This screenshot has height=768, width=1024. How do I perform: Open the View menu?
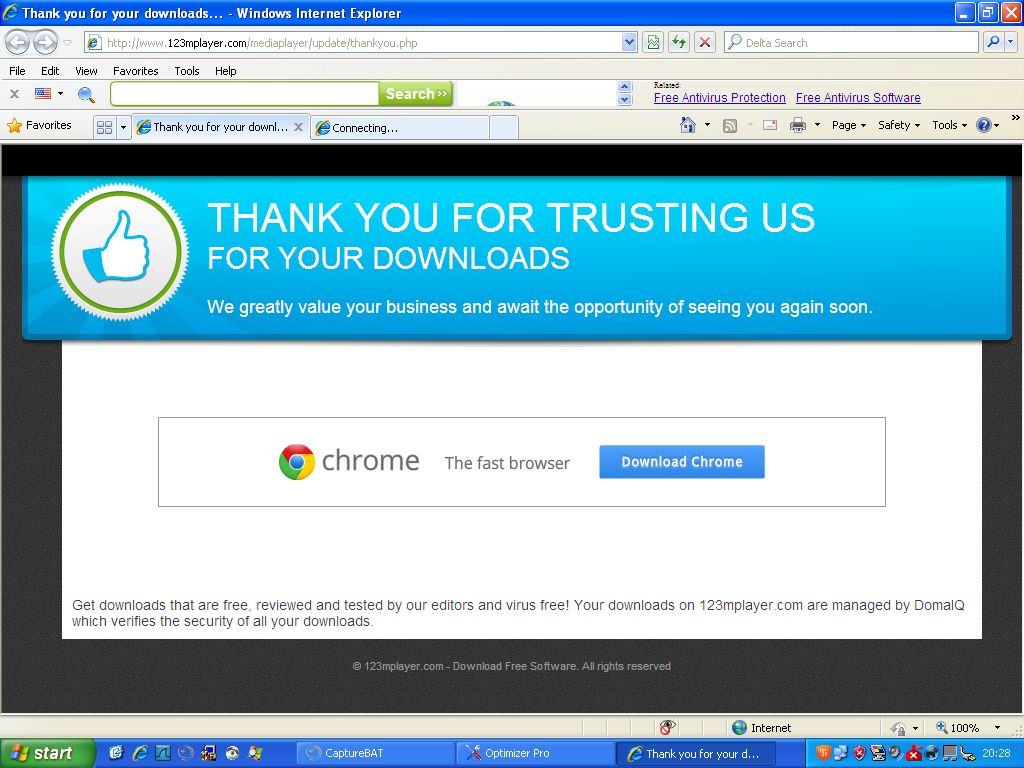(x=86, y=71)
